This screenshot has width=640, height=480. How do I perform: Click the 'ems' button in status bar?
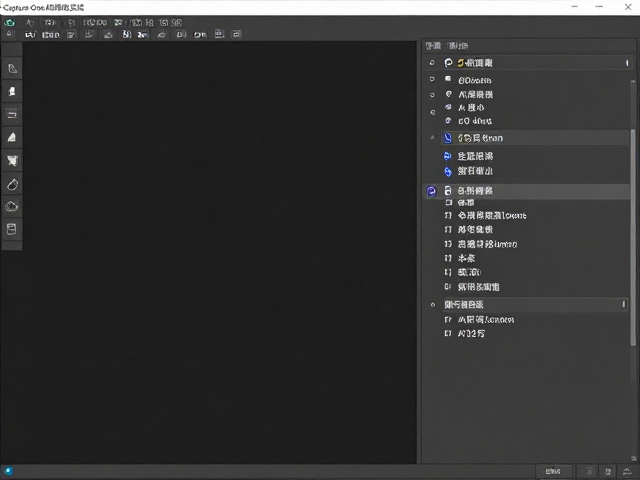553,471
